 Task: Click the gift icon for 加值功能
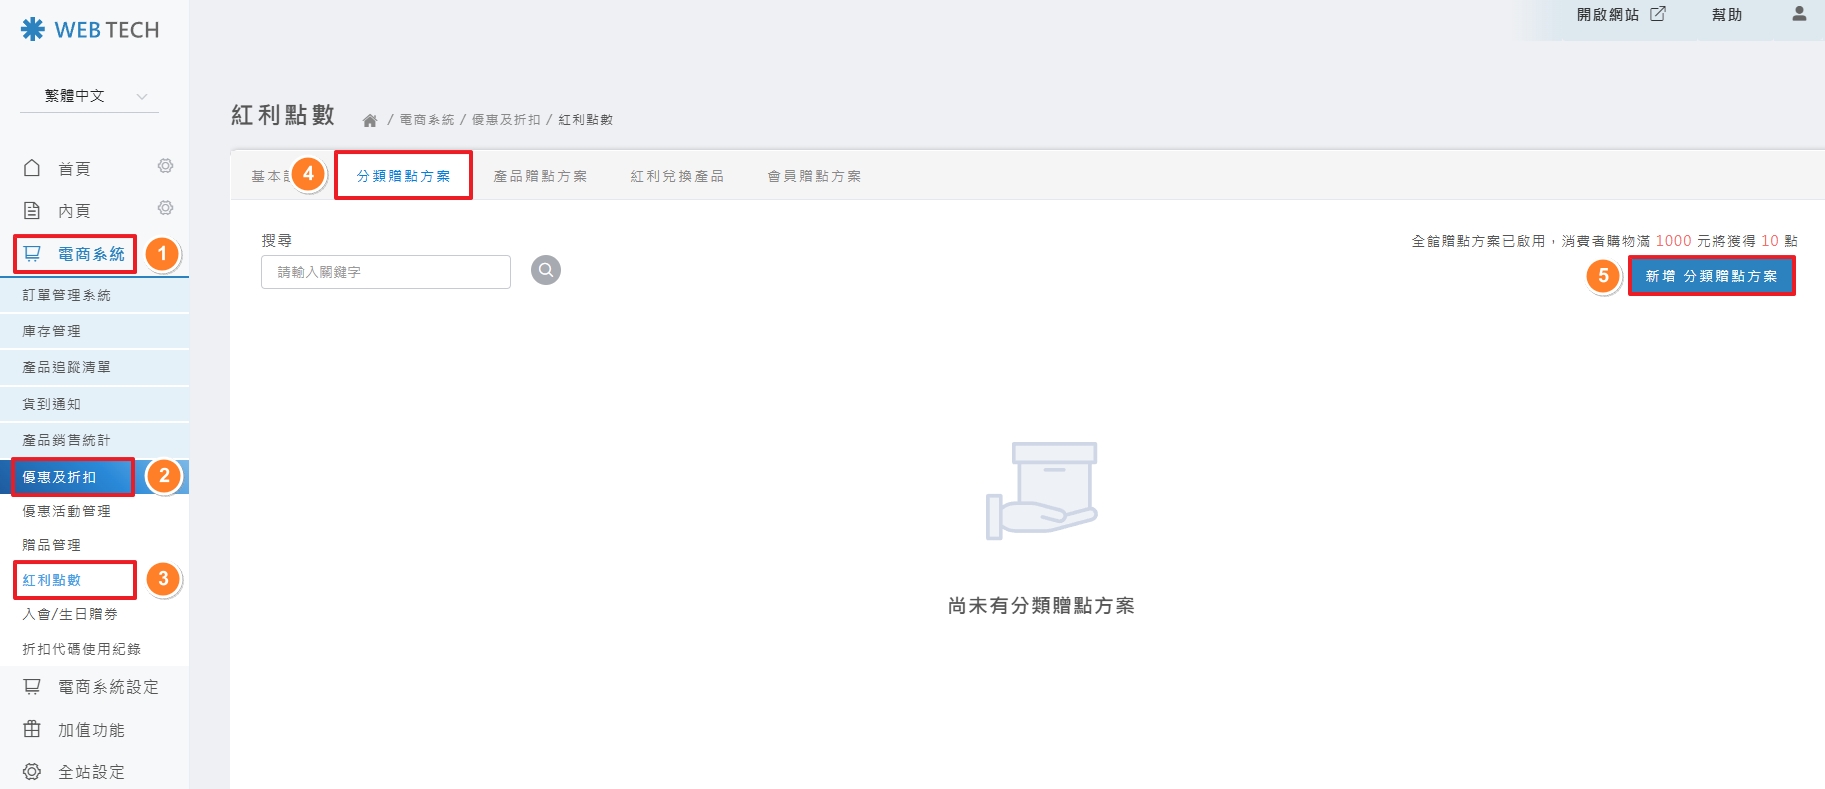pos(32,729)
